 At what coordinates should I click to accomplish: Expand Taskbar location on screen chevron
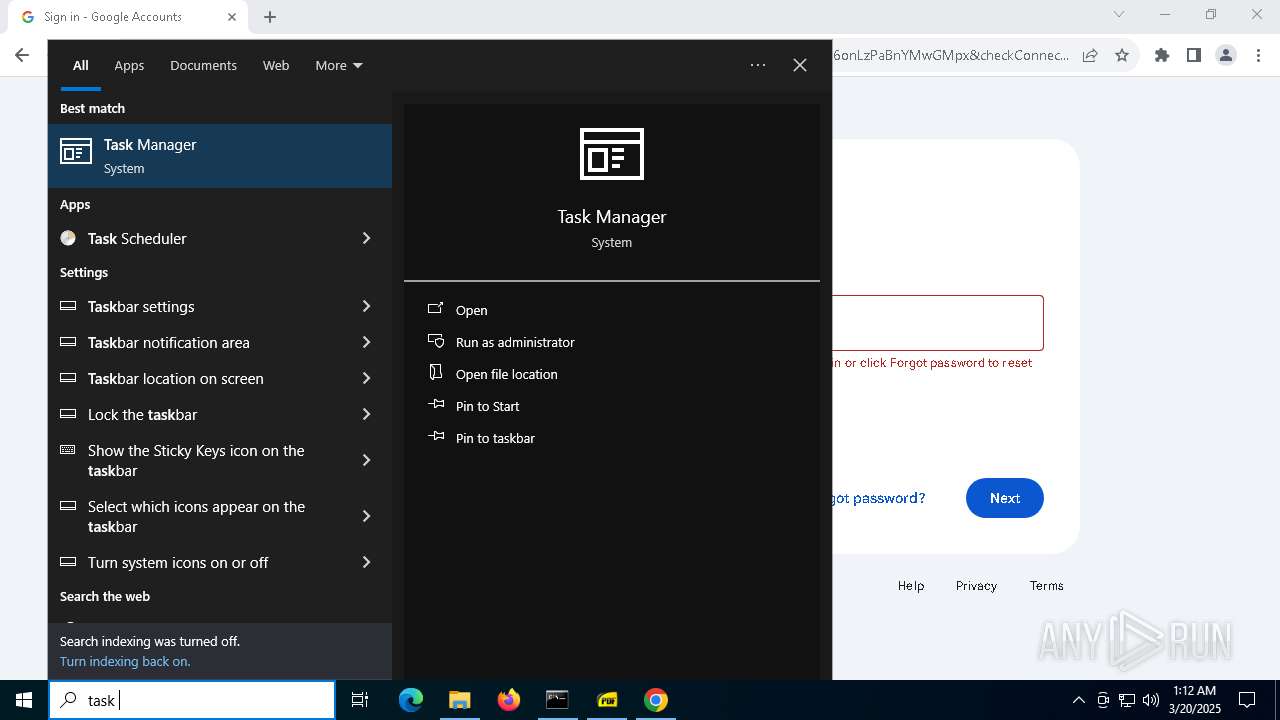[x=366, y=378]
